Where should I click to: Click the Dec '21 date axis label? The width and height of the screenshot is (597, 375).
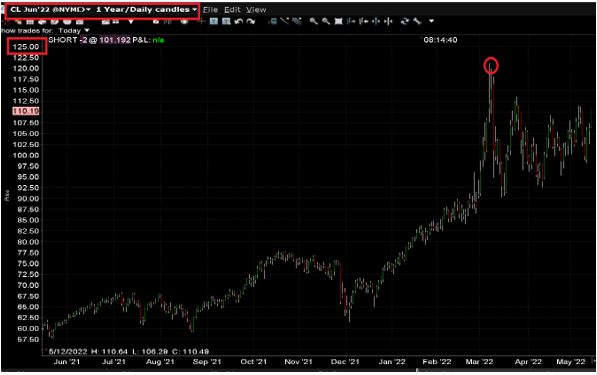click(345, 362)
